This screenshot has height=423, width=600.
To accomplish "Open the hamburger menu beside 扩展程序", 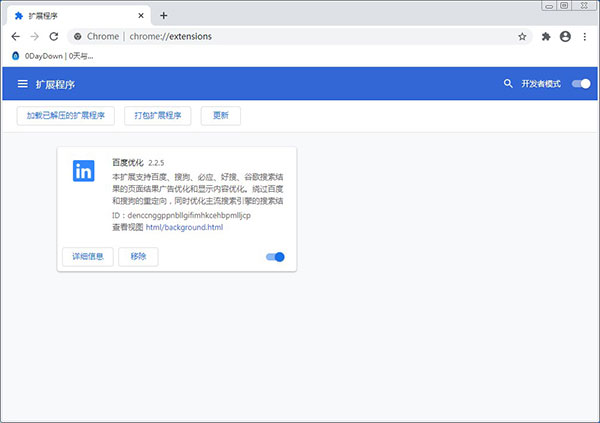I will [22, 84].
